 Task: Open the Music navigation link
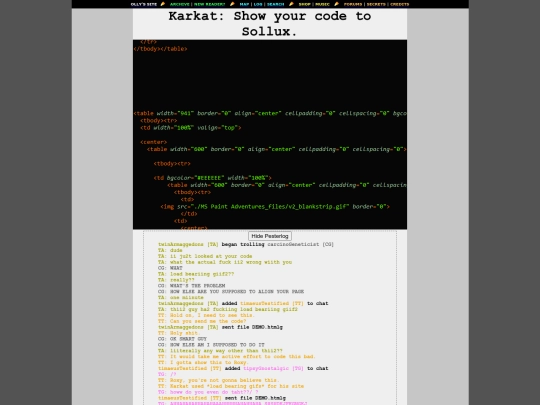(x=322, y=4)
